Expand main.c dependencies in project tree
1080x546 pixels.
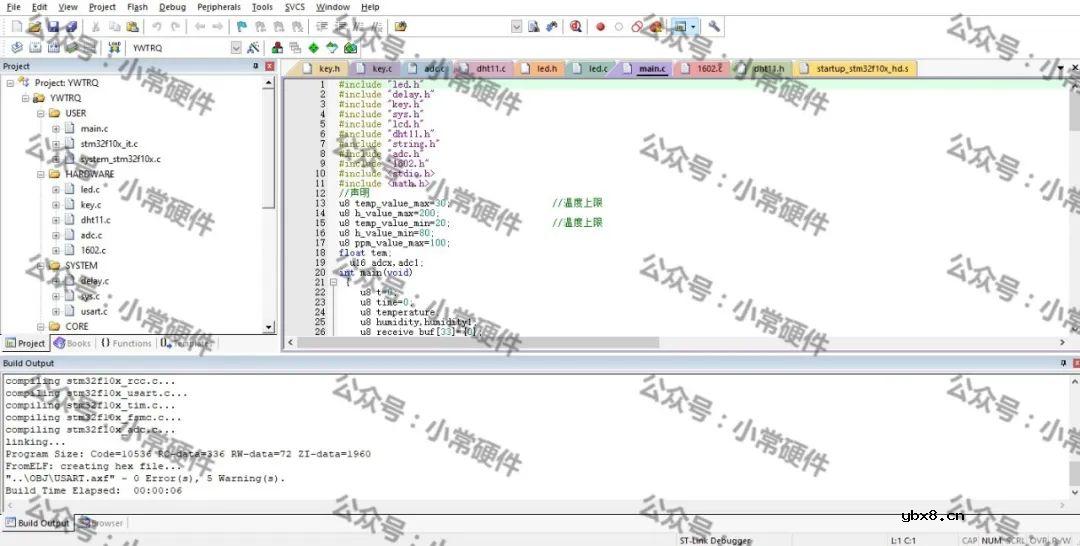click(56, 128)
